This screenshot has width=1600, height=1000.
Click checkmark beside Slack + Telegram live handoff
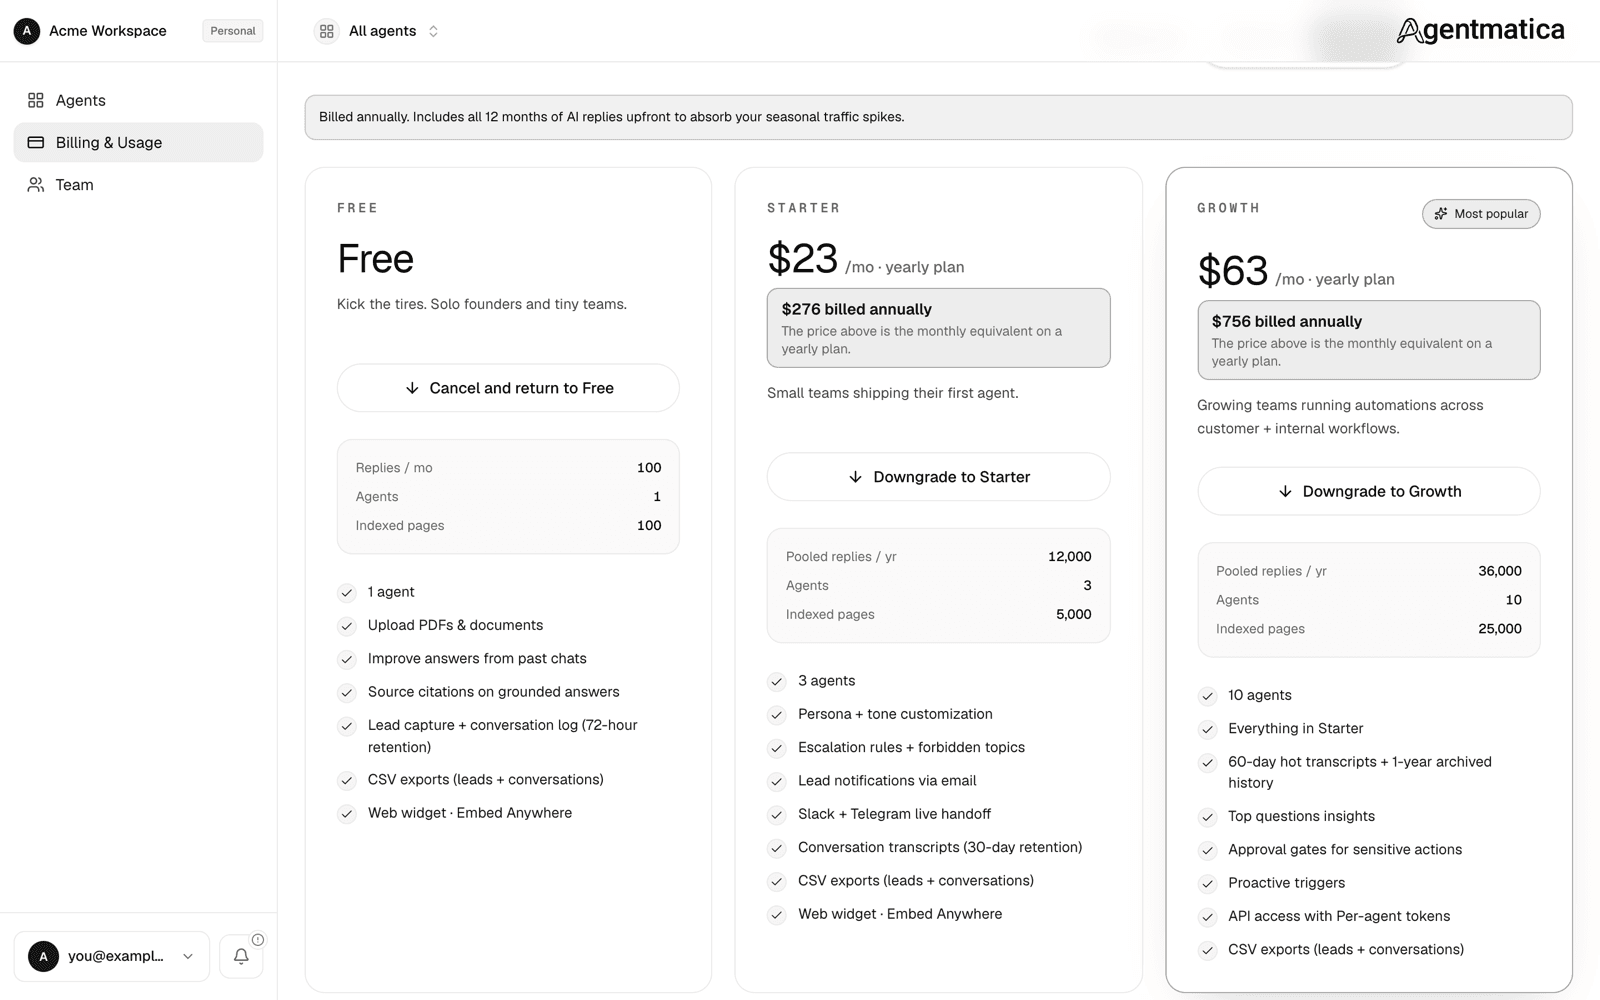[777, 815]
